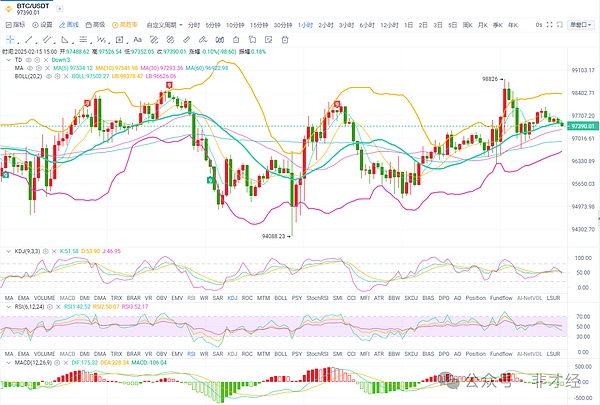Open settings gear for MA indicator
The image size is (600, 405).
click(39, 68)
